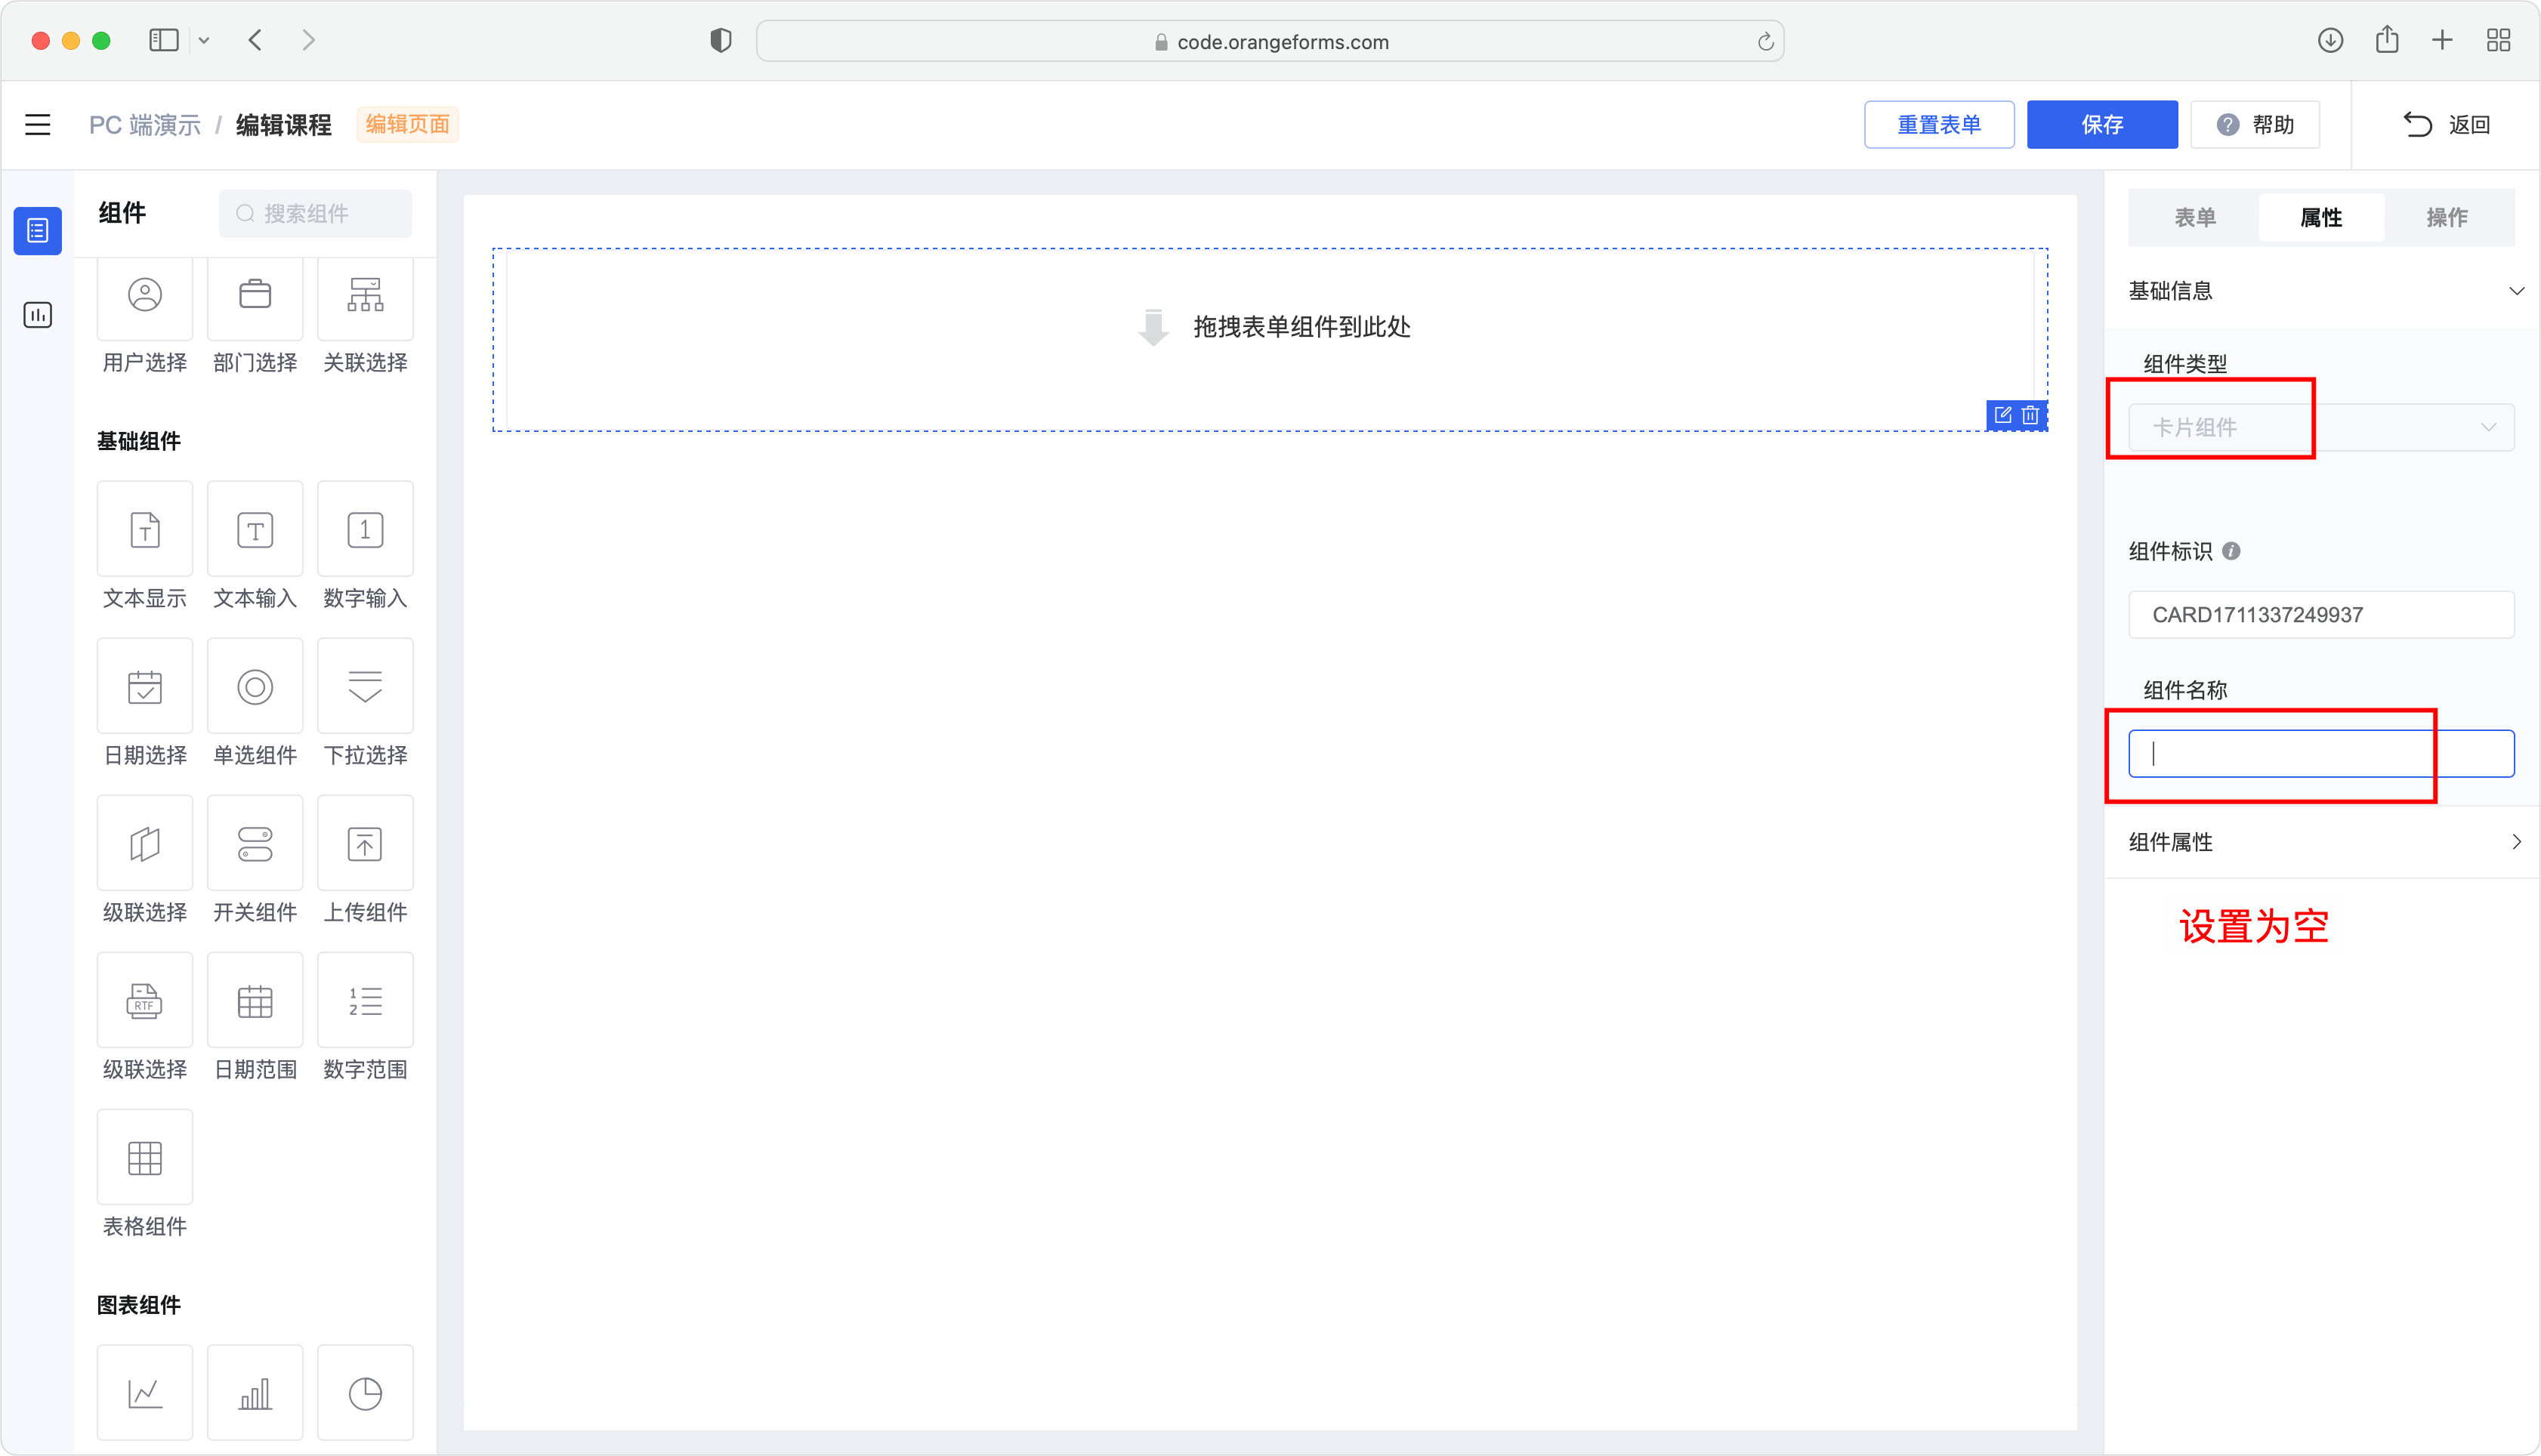This screenshot has width=2541, height=1456.
Task: Click the privacy shield icon
Action: (x=720, y=41)
